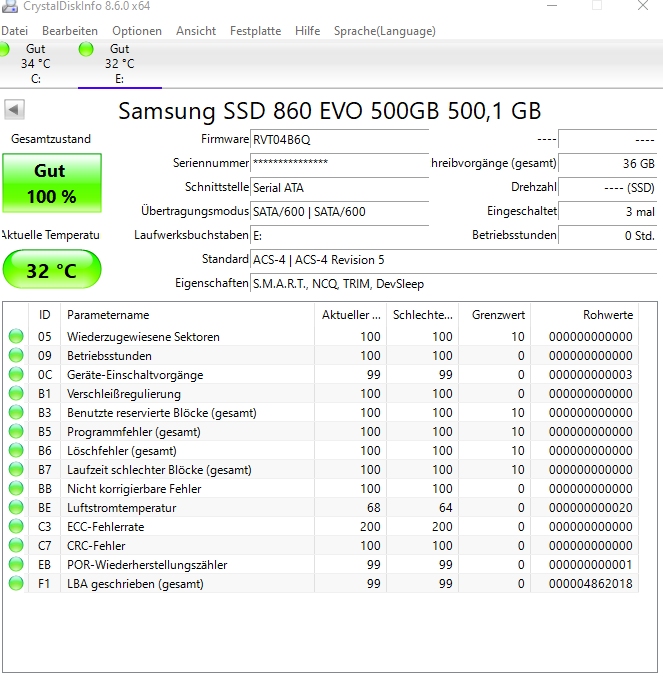Click the 32 °C temperature button
Viewport: 663px width, 680px height.
coord(52,269)
